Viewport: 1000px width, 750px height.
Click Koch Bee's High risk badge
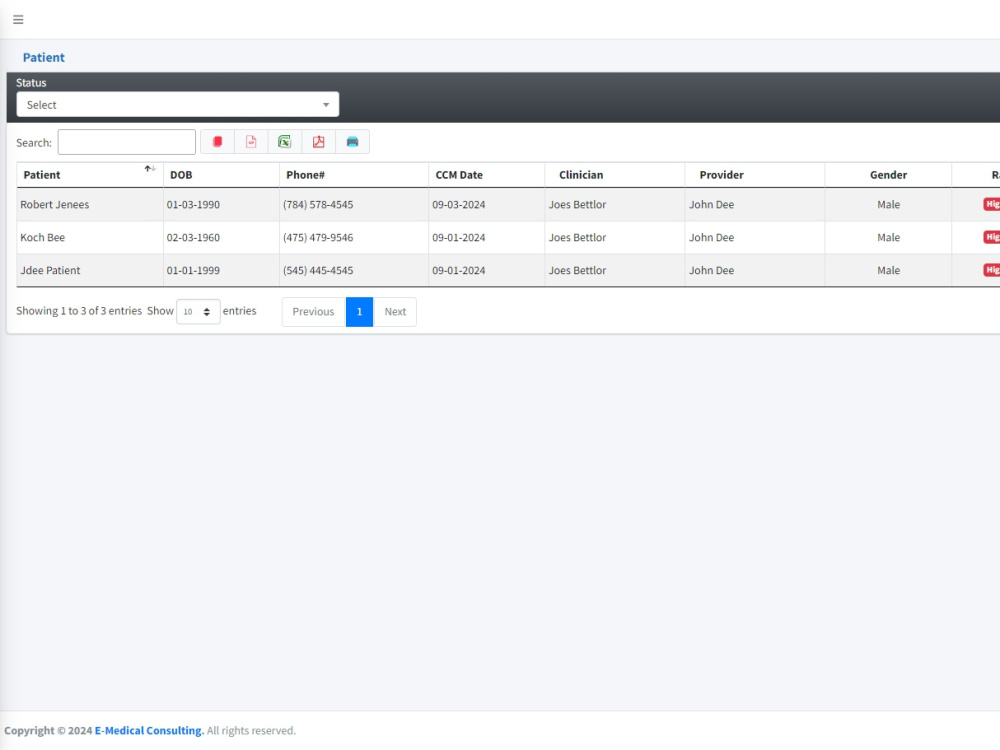[x=992, y=237]
